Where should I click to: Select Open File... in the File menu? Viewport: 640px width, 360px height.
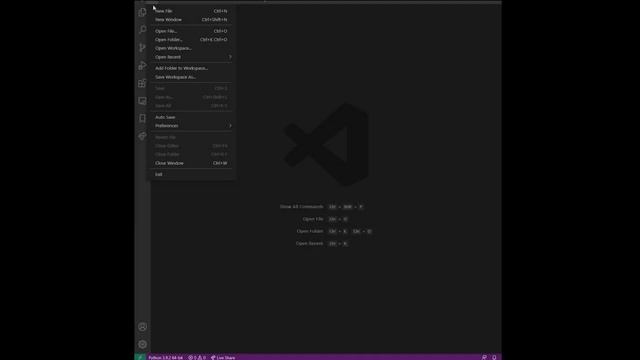click(191, 31)
